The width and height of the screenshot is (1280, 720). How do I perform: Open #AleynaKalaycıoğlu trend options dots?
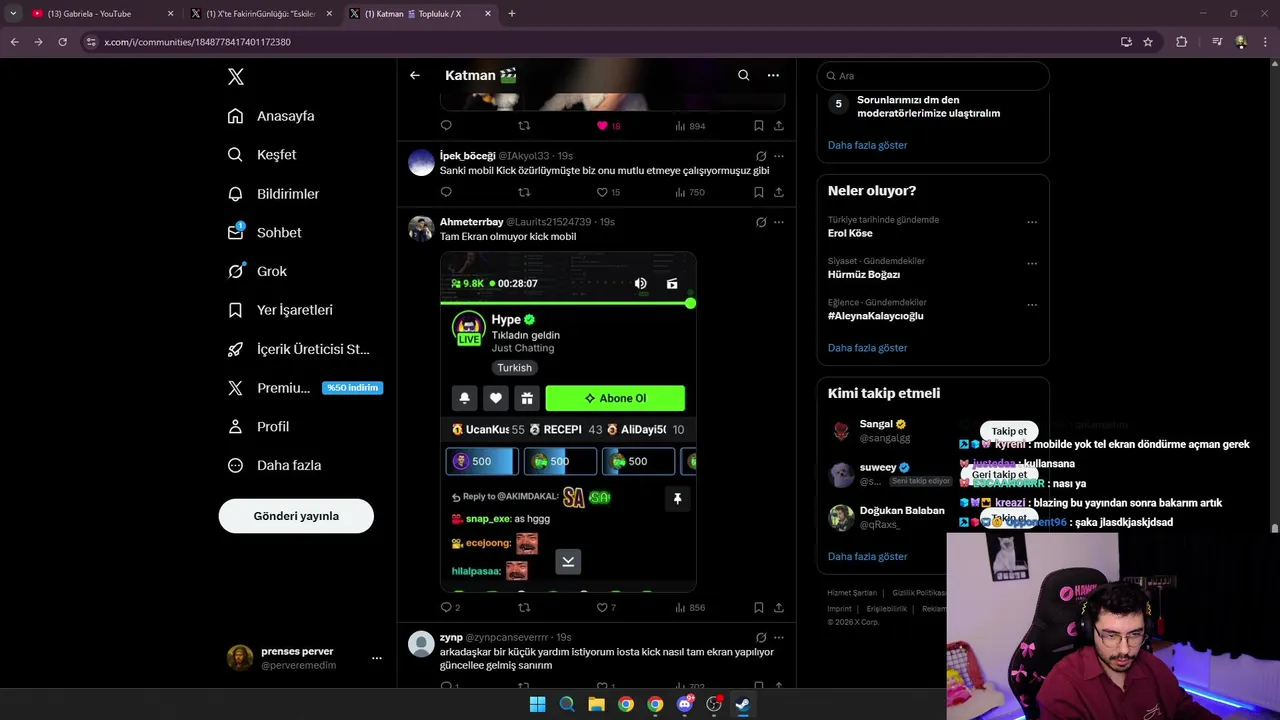click(1032, 305)
